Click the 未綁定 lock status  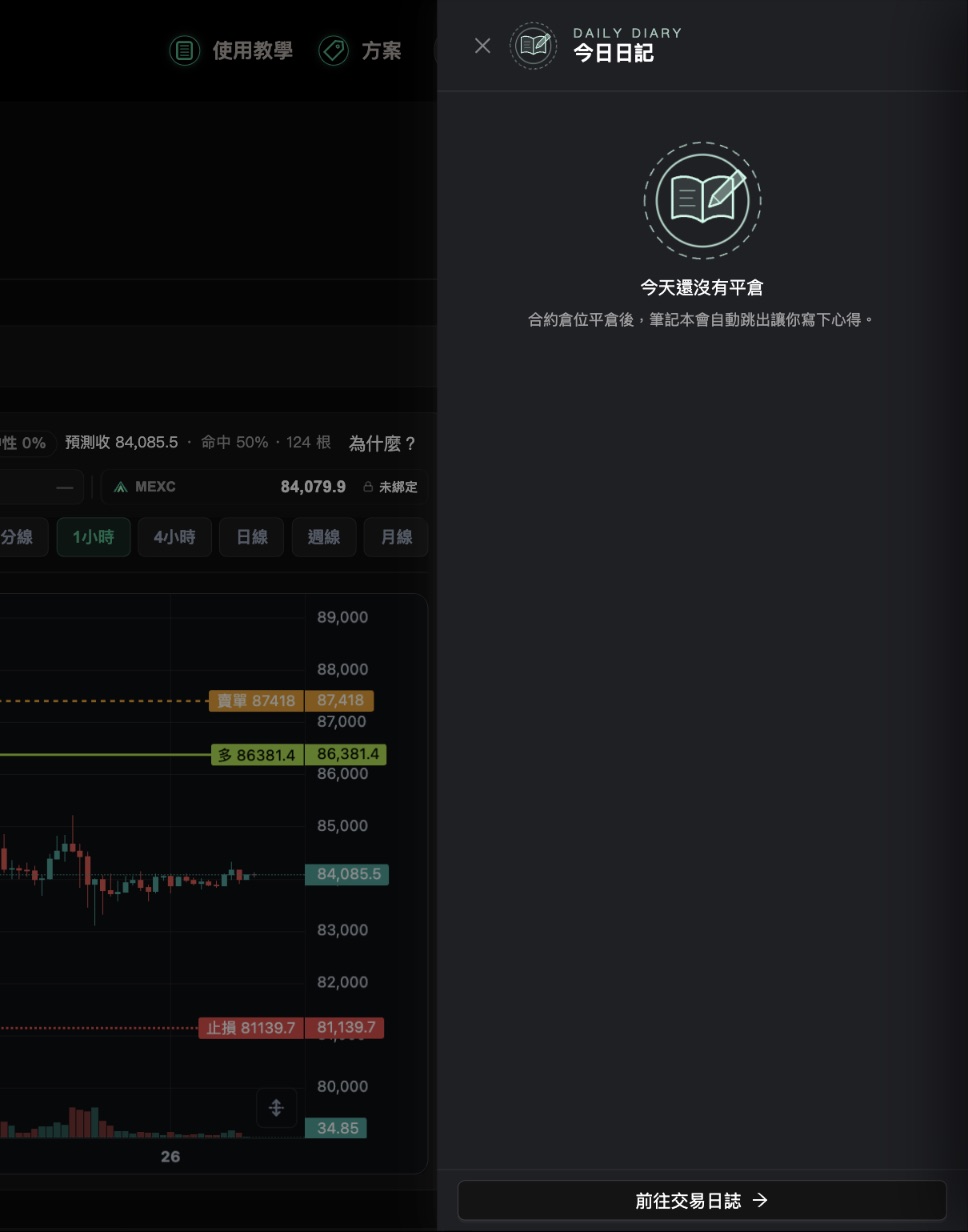pos(390,487)
